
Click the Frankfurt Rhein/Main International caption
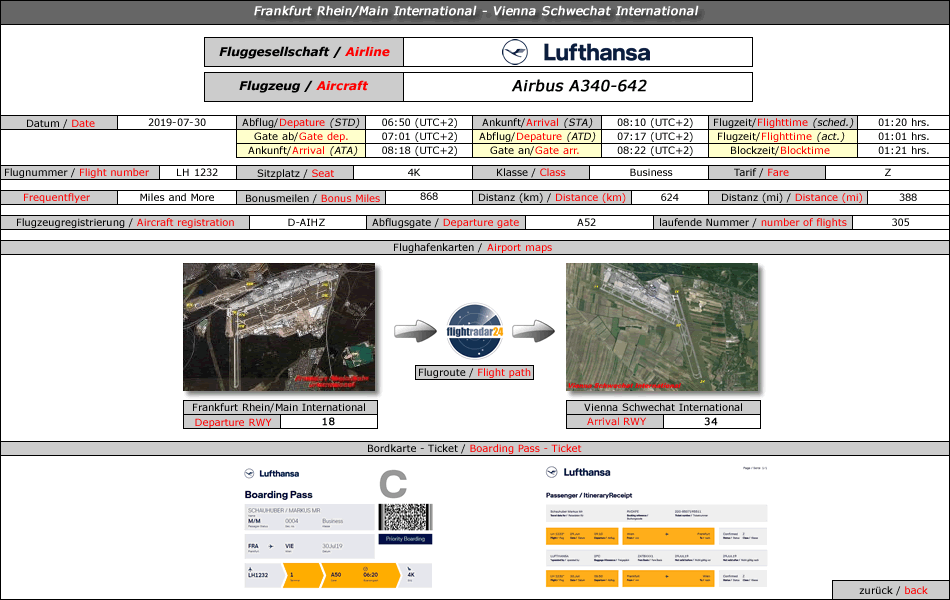pos(280,407)
